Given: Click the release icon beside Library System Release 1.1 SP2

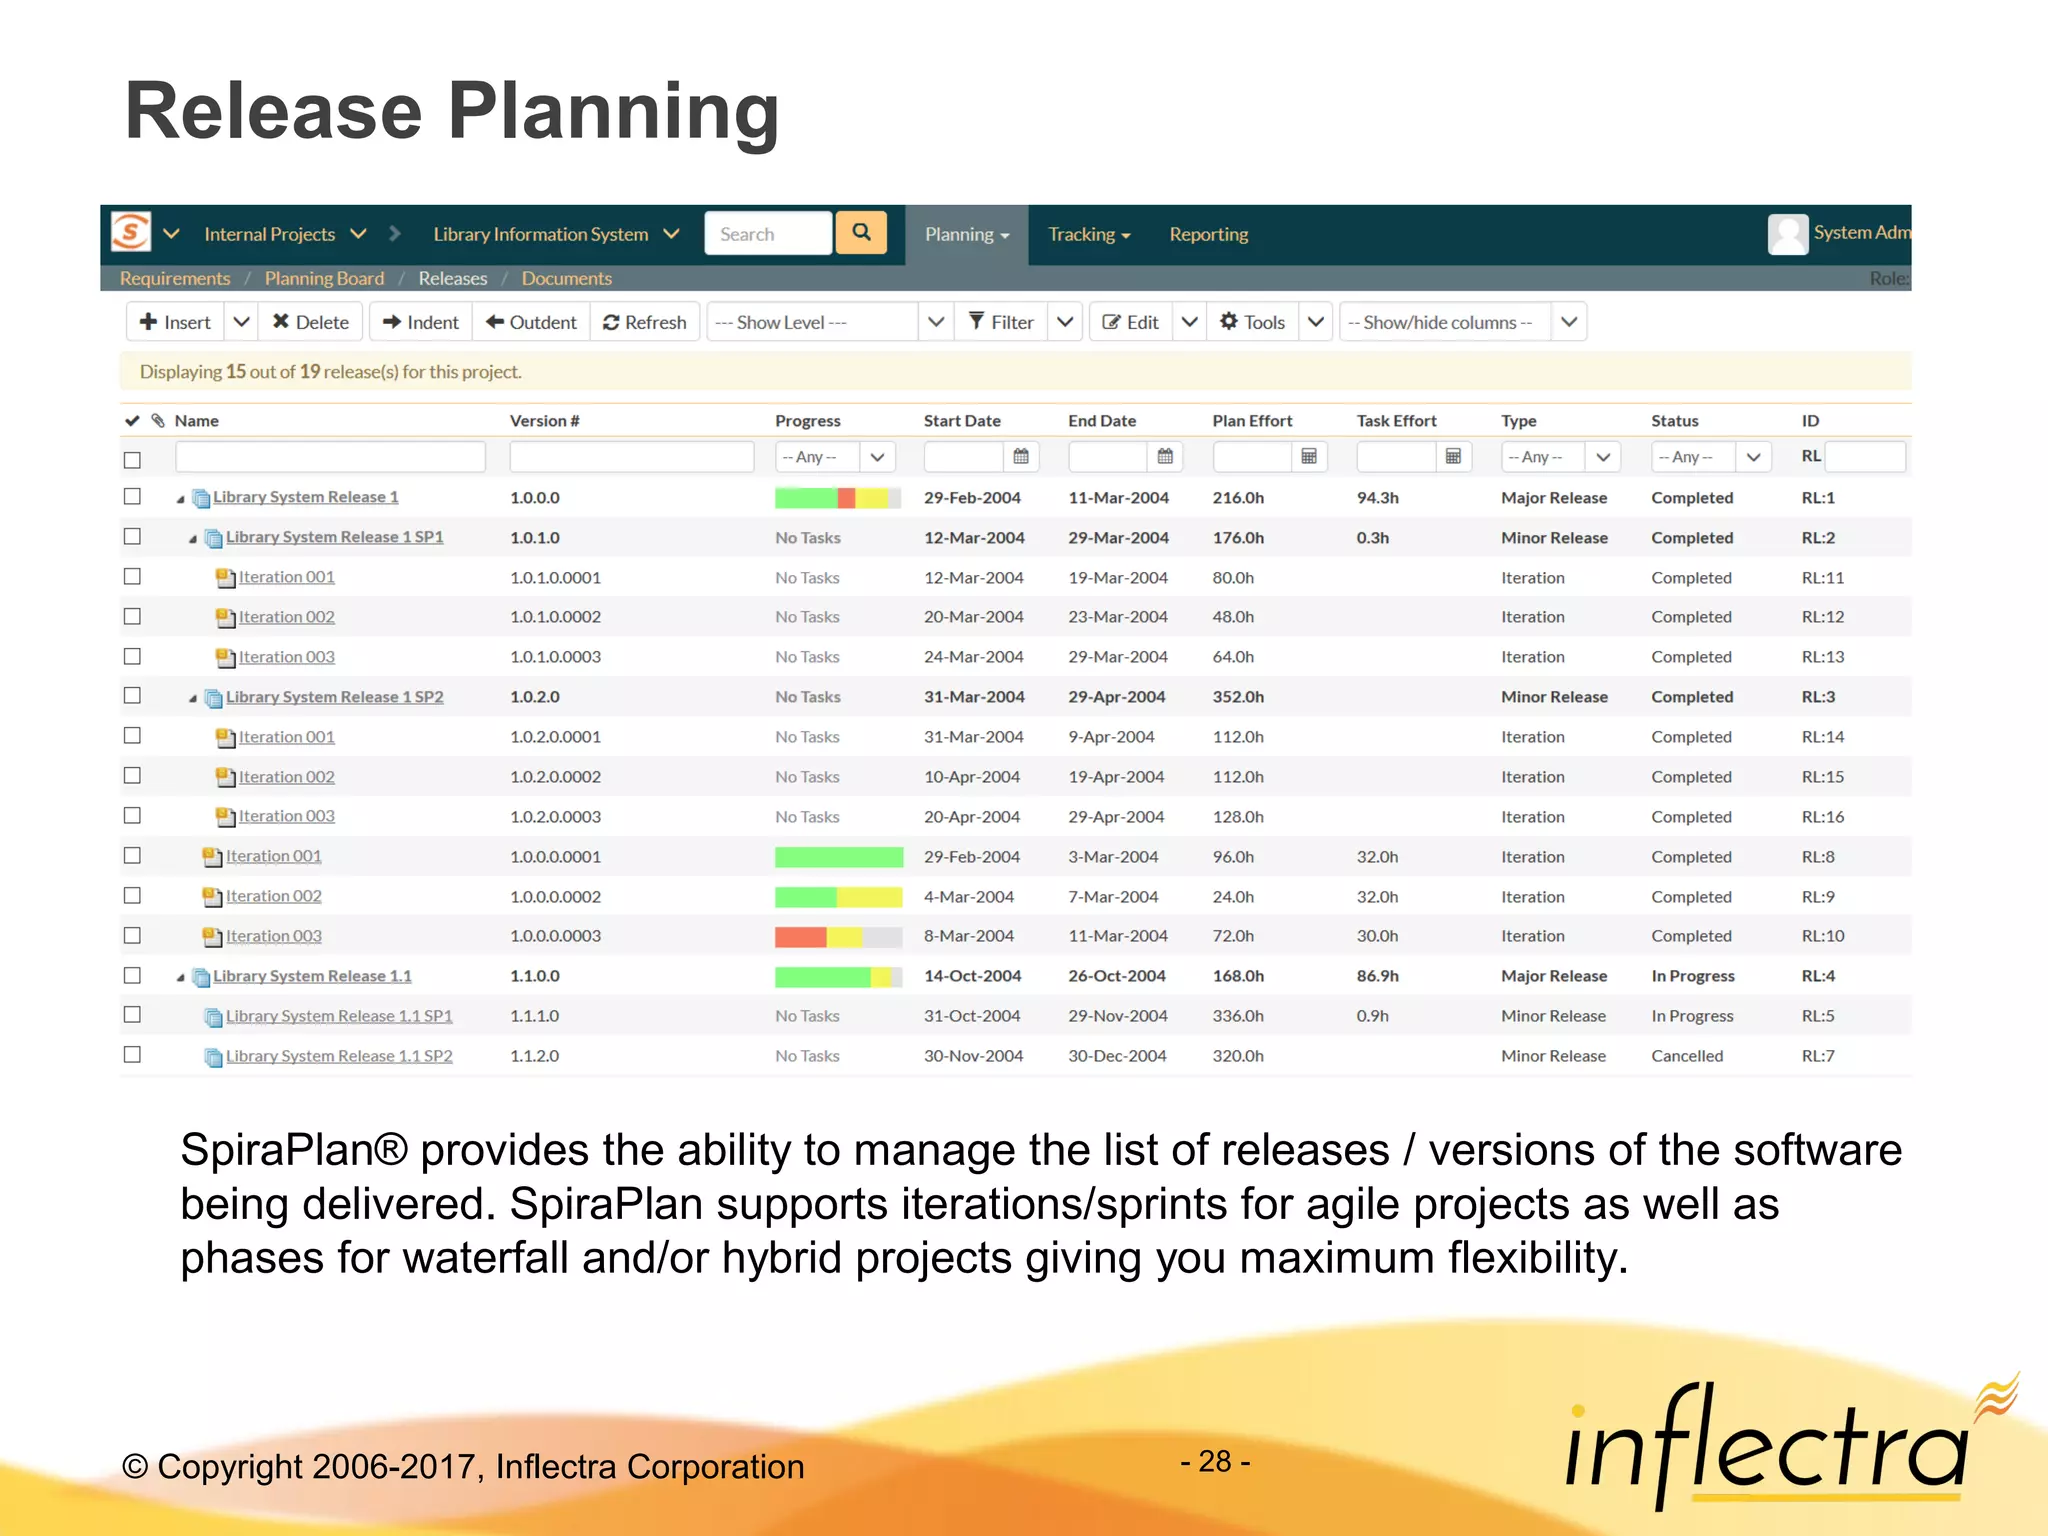Looking at the screenshot, I should click(x=214, y=1056).
